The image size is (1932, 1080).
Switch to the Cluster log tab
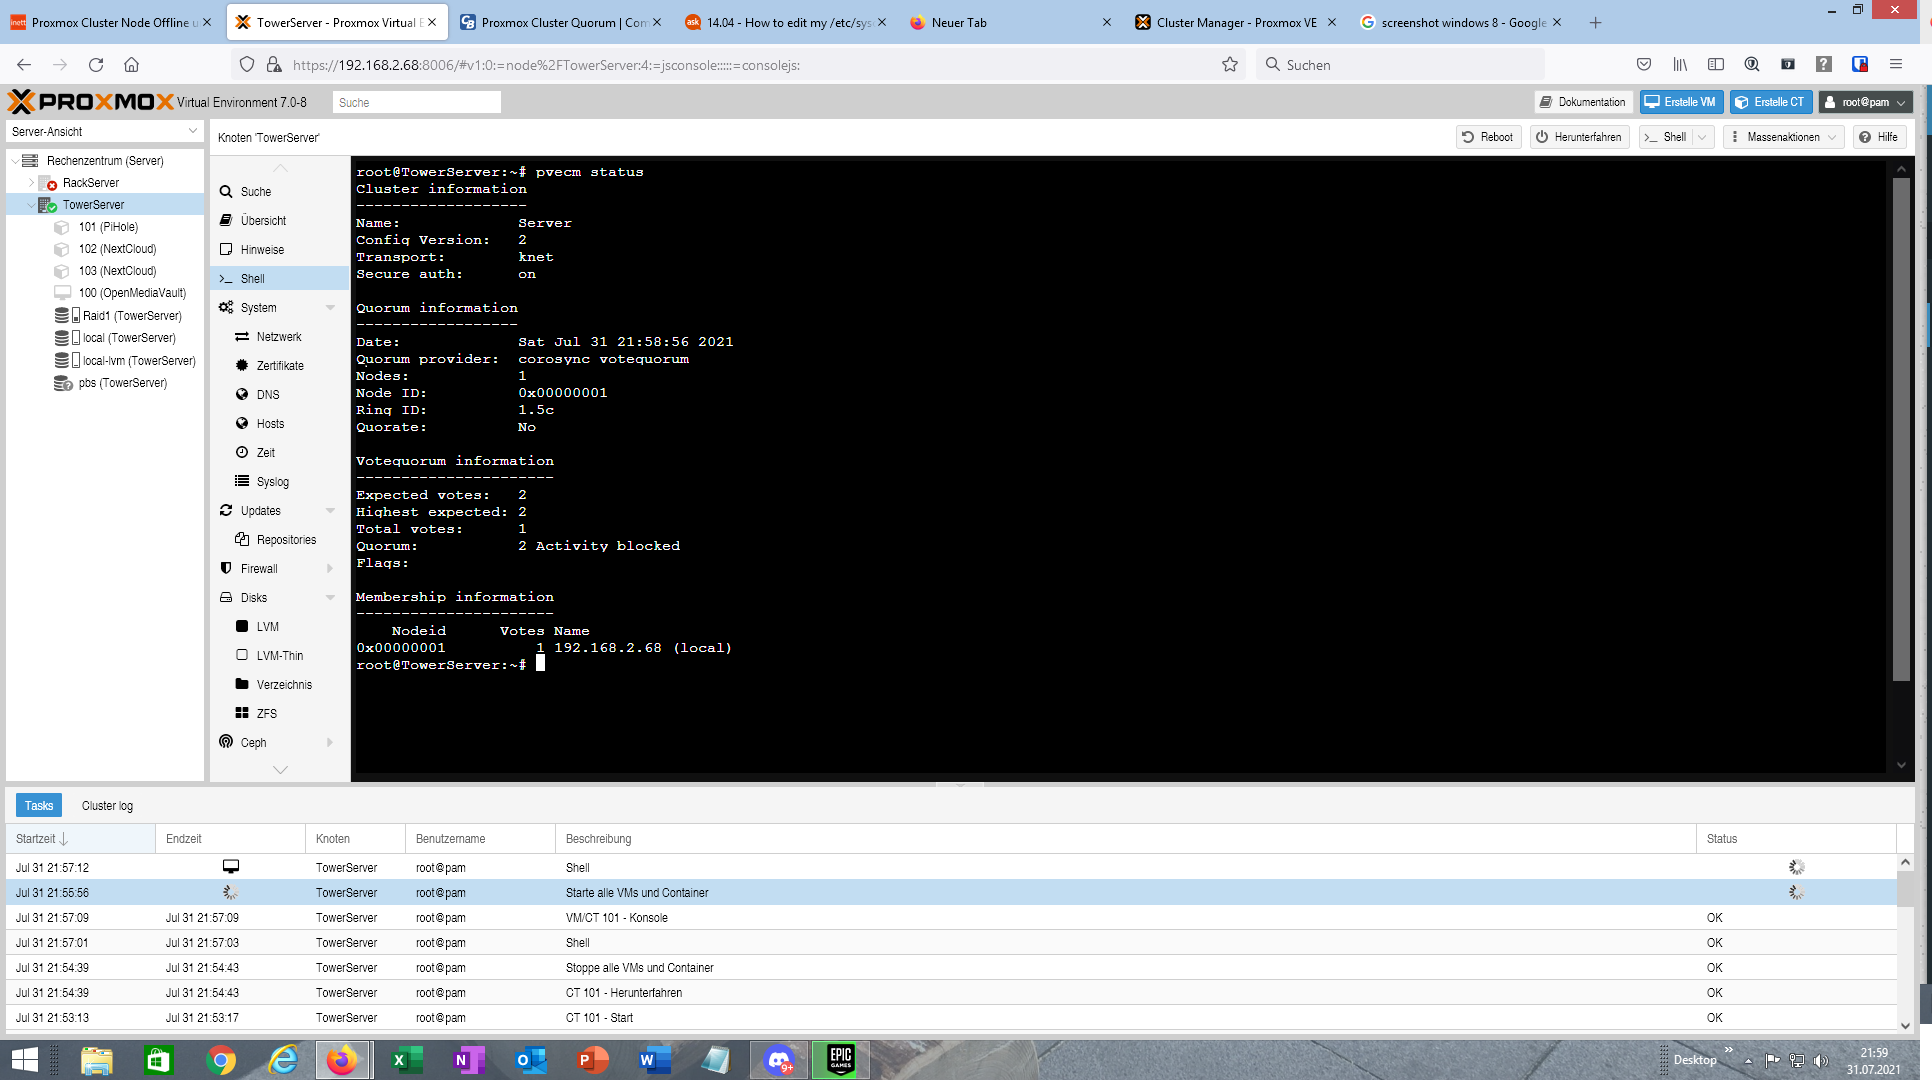(x=107, y=806)
